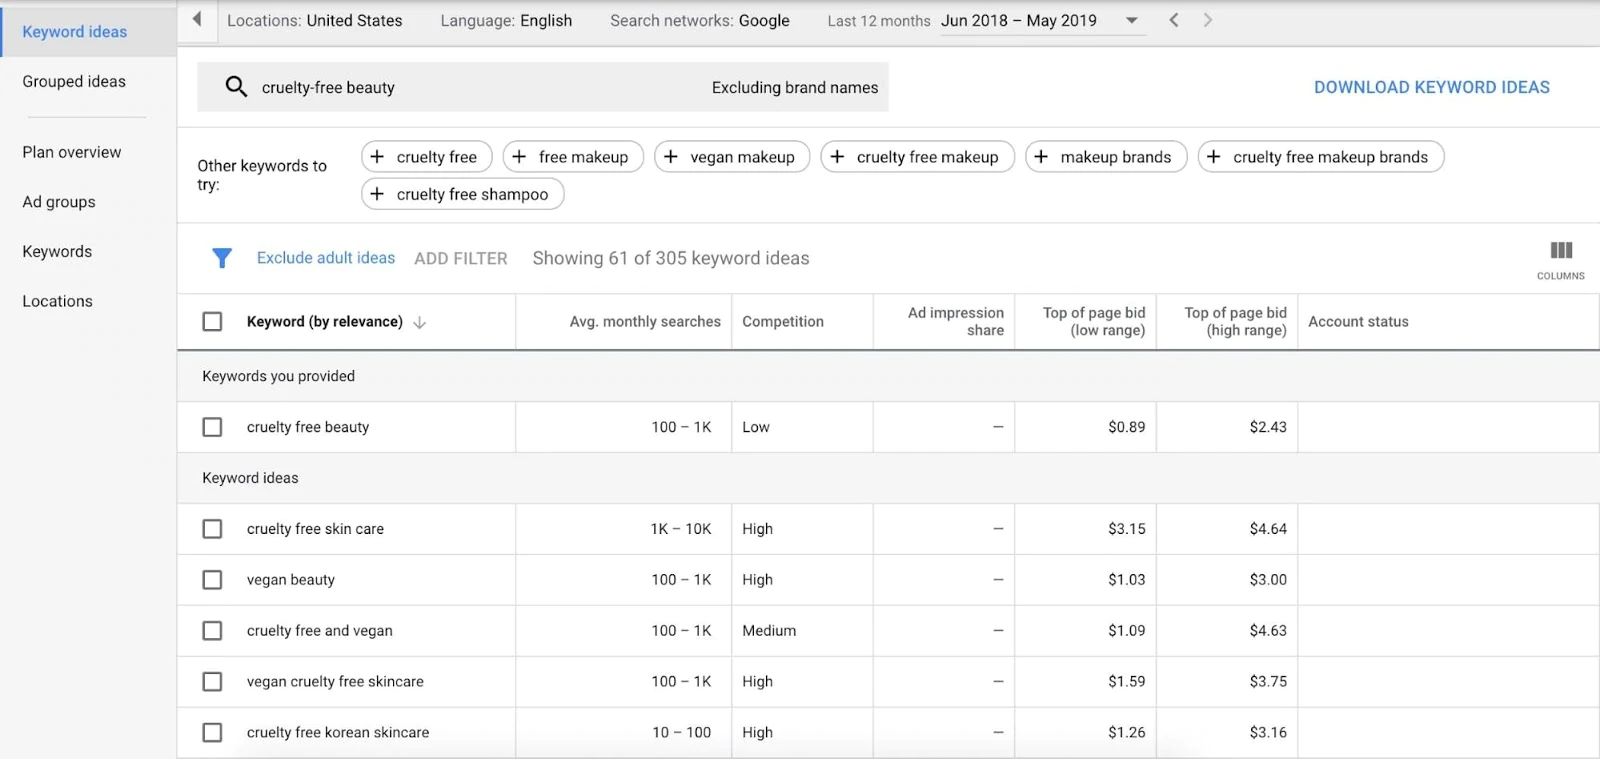Screen dimensions: 1600x759
Task: Add 'vegan makeup' keyword suggestion chip
Action: (x=731, y=157)
